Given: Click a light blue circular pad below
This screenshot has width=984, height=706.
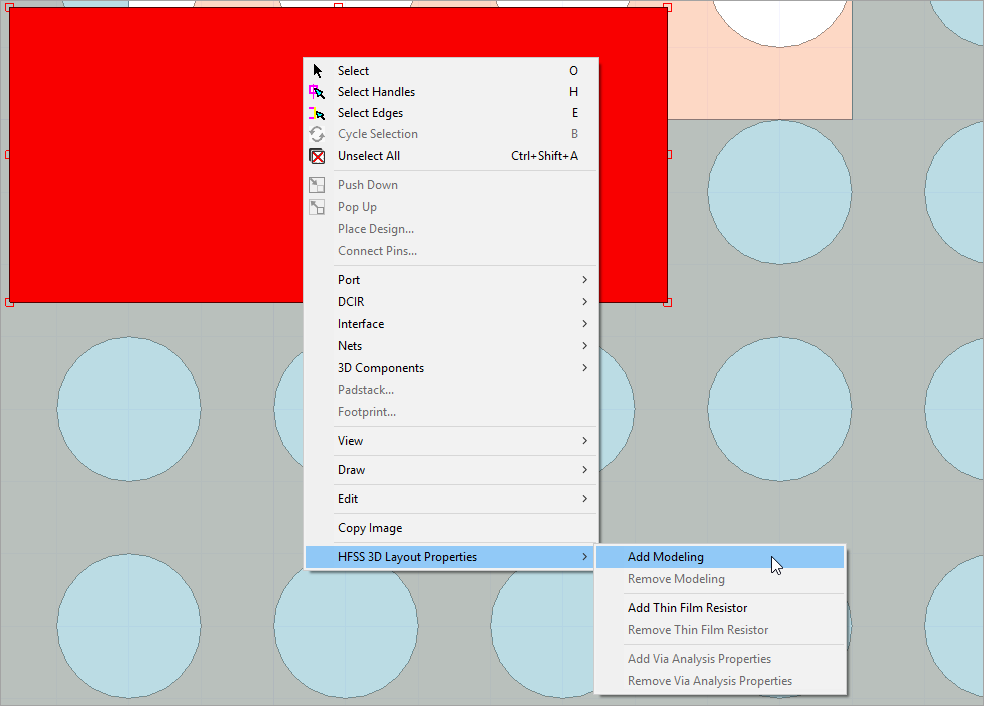Looking at the screenshot, I should tap(128, 408).
